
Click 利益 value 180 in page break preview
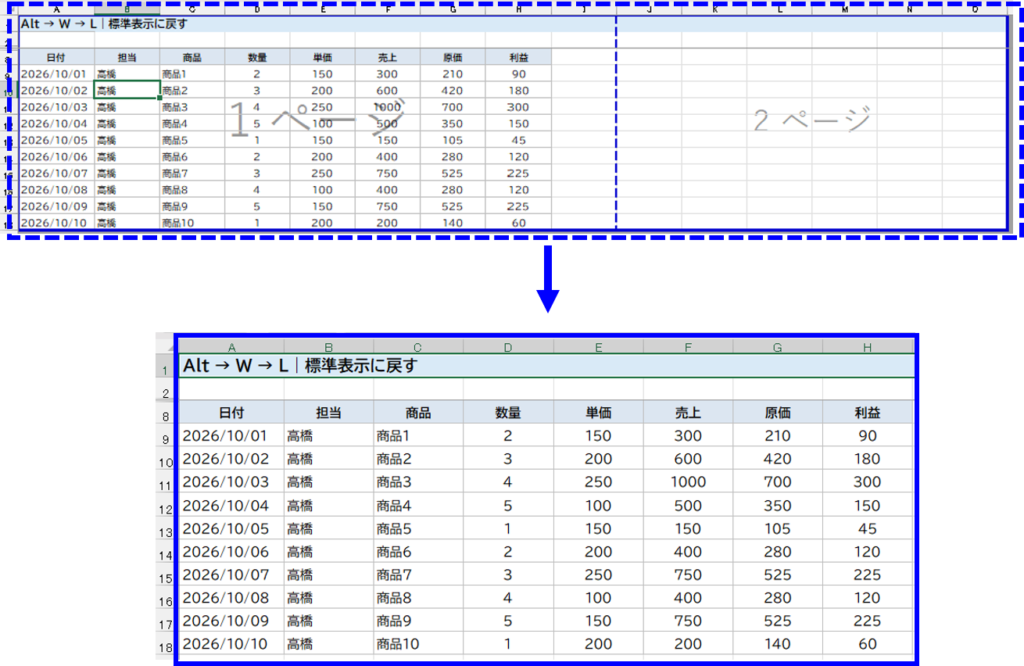519,90
